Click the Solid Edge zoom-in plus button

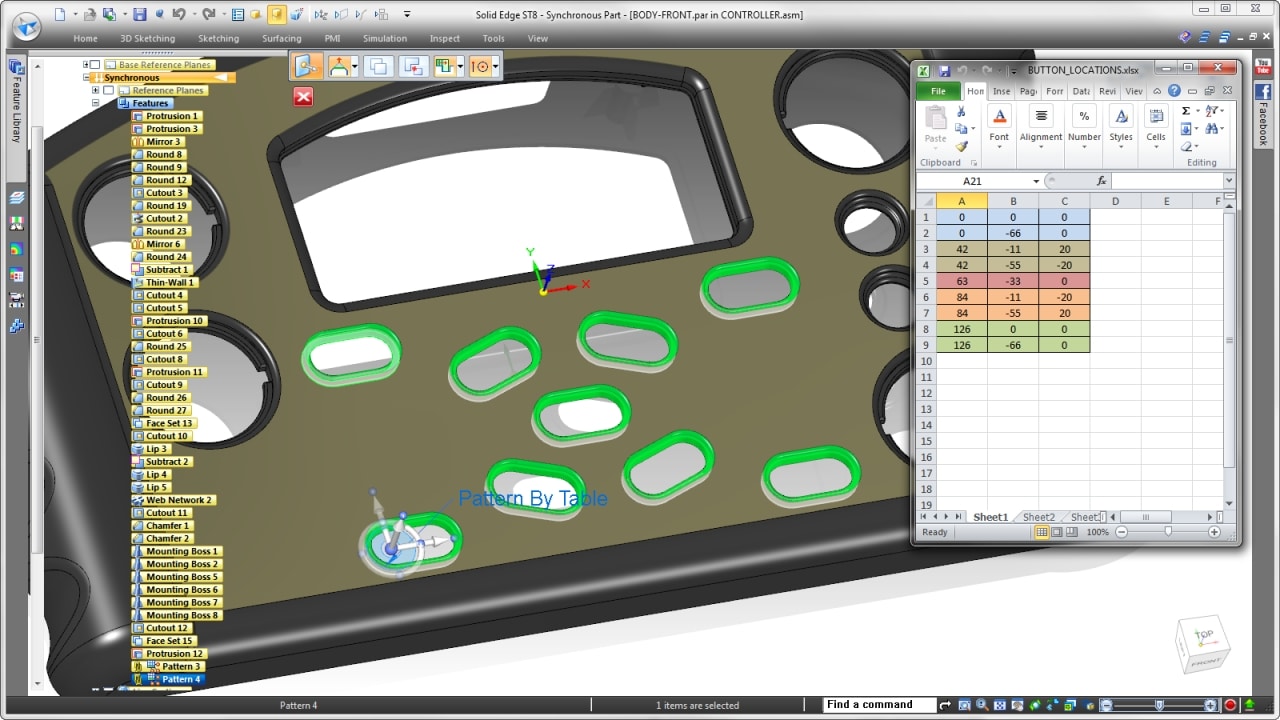[1211, 705]
